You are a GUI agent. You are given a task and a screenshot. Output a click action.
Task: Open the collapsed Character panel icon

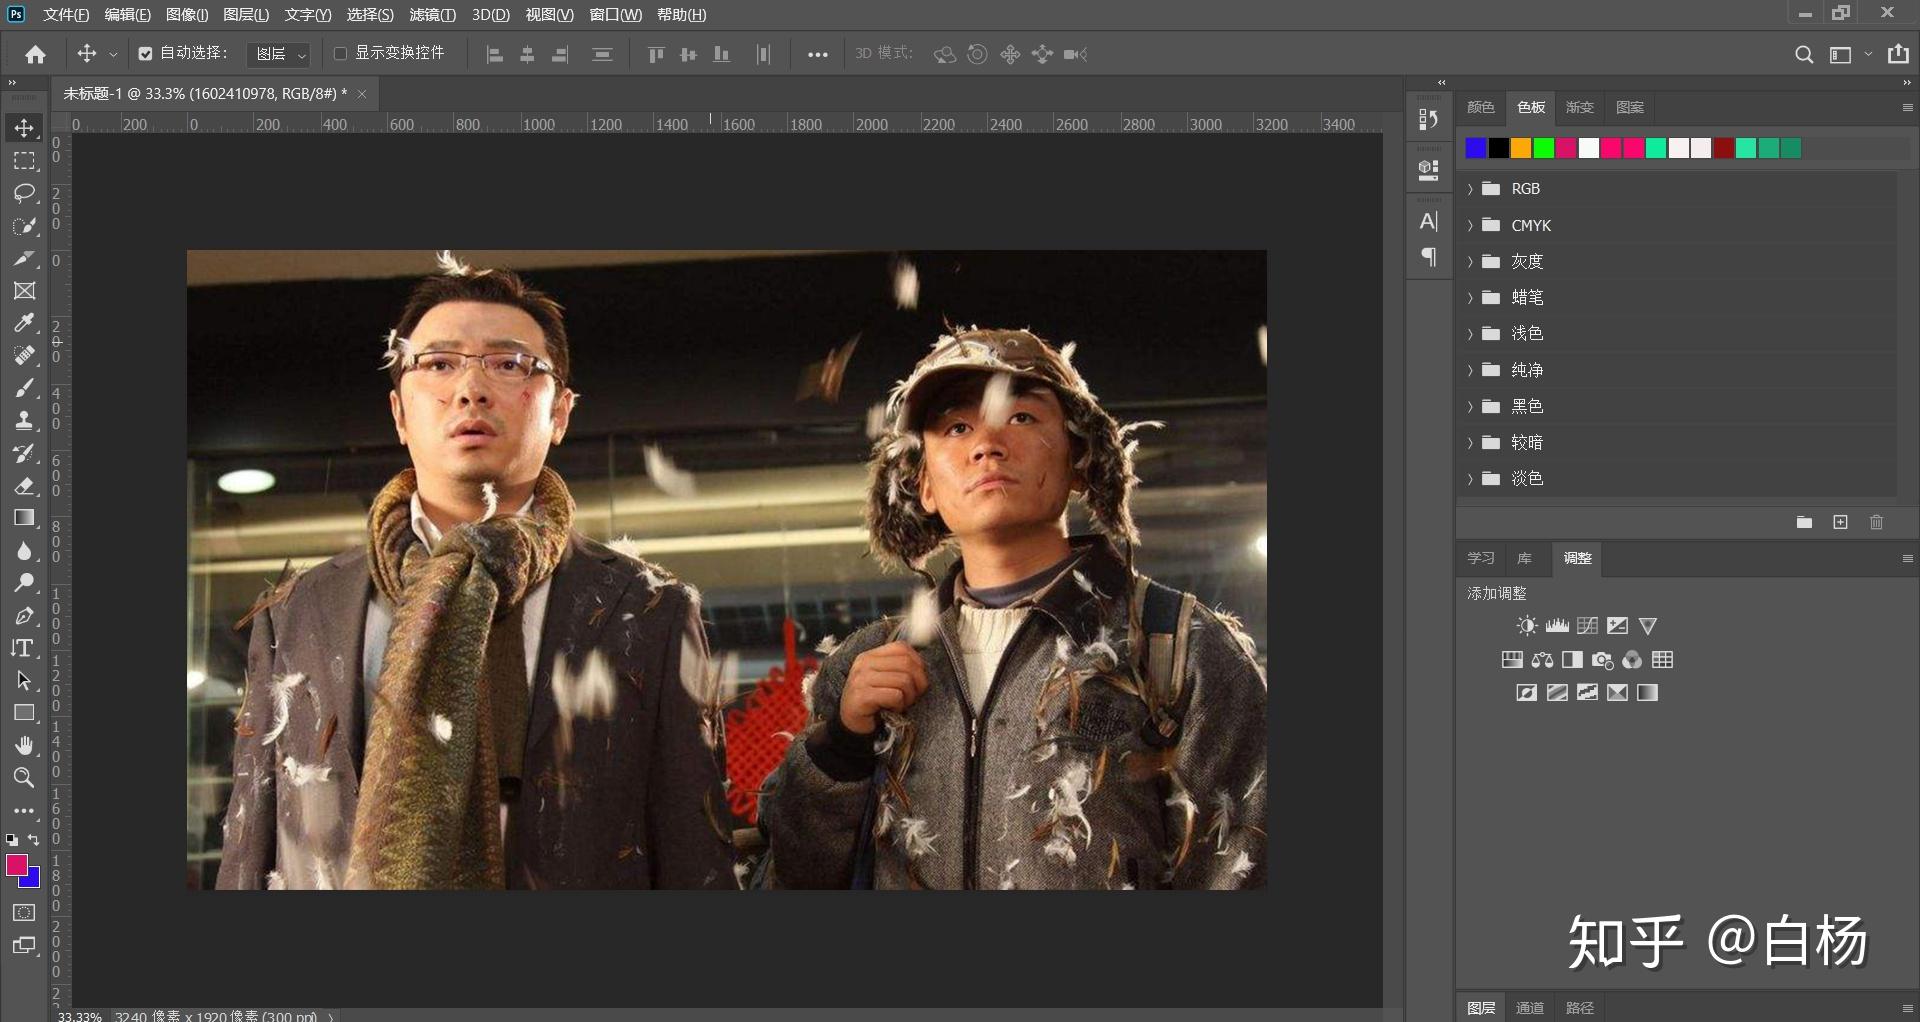(x=1429, y=222)
